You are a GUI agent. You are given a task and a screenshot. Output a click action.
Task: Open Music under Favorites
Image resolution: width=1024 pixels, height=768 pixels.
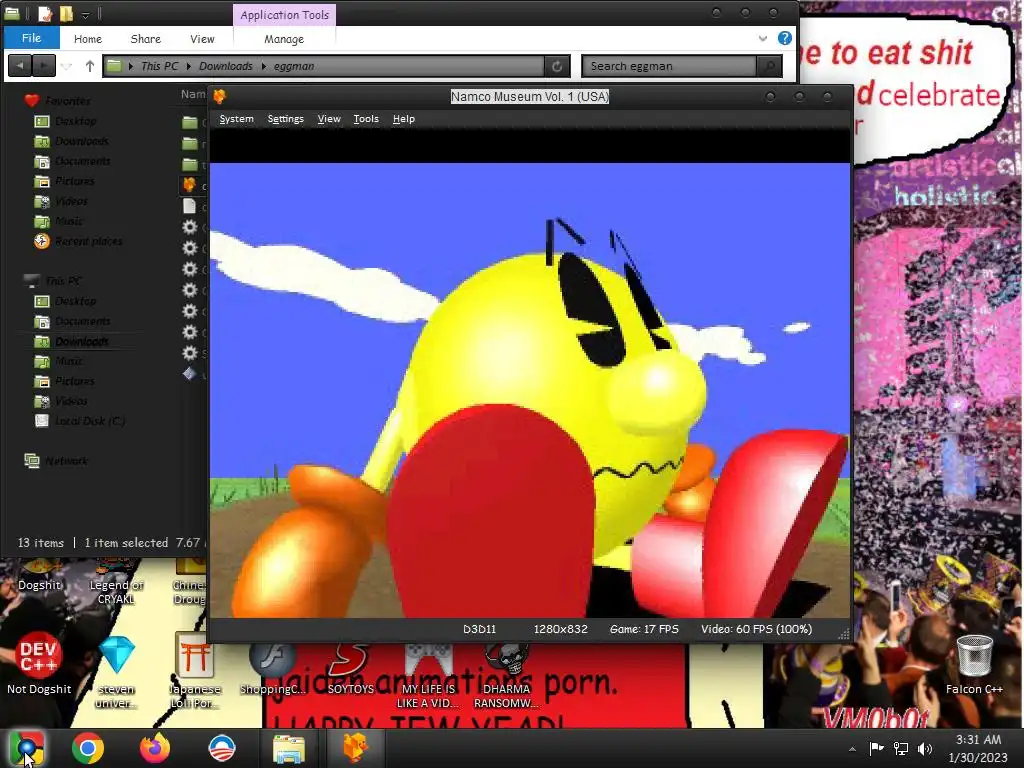69,221
